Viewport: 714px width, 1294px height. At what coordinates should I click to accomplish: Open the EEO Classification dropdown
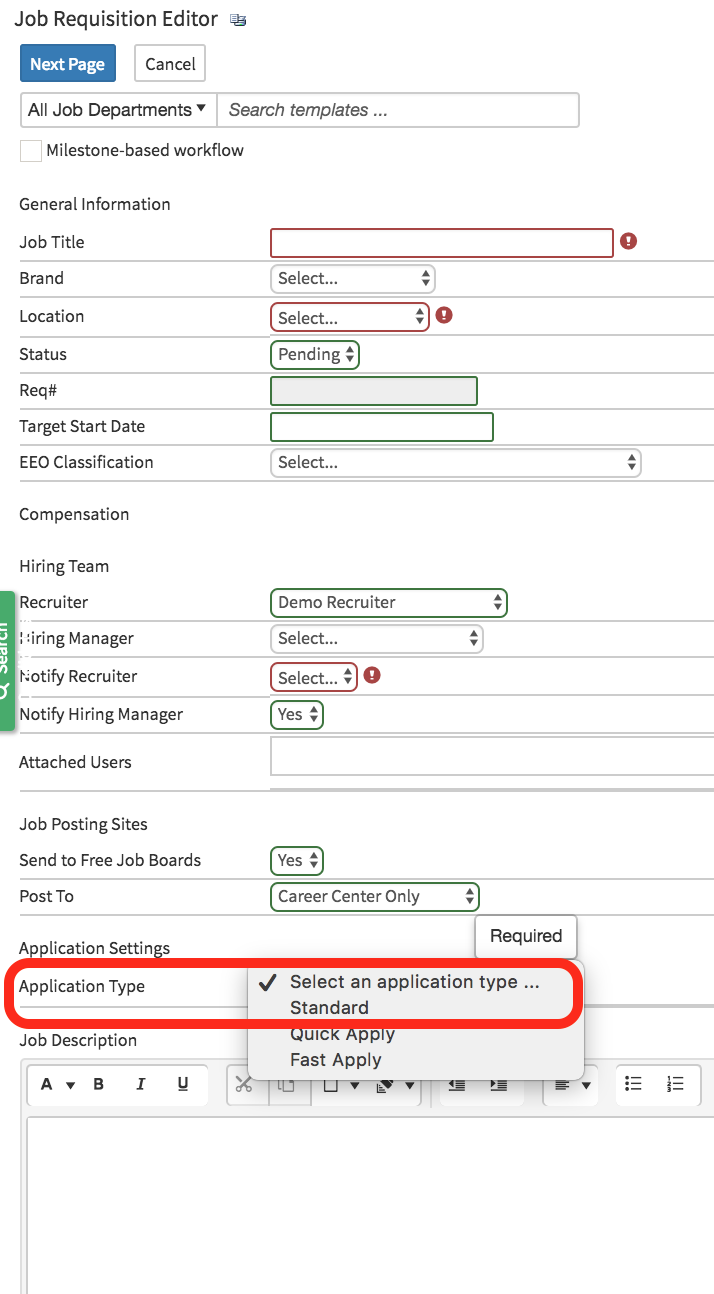click(x=455, y=462)
